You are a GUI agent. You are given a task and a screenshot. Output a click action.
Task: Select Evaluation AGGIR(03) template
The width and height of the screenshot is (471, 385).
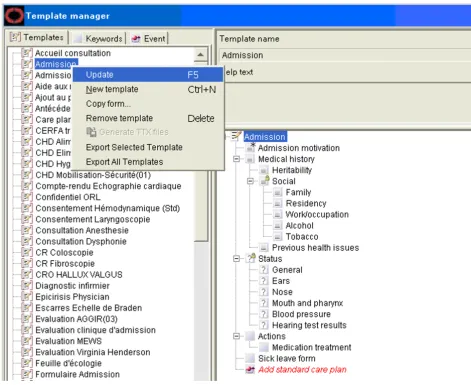click(77, 319)
